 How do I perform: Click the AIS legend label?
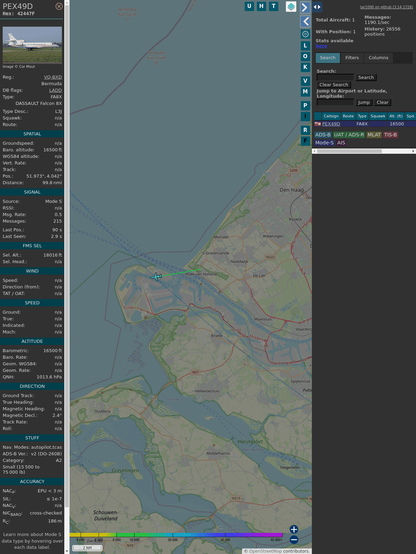click(x=341, y=143)
